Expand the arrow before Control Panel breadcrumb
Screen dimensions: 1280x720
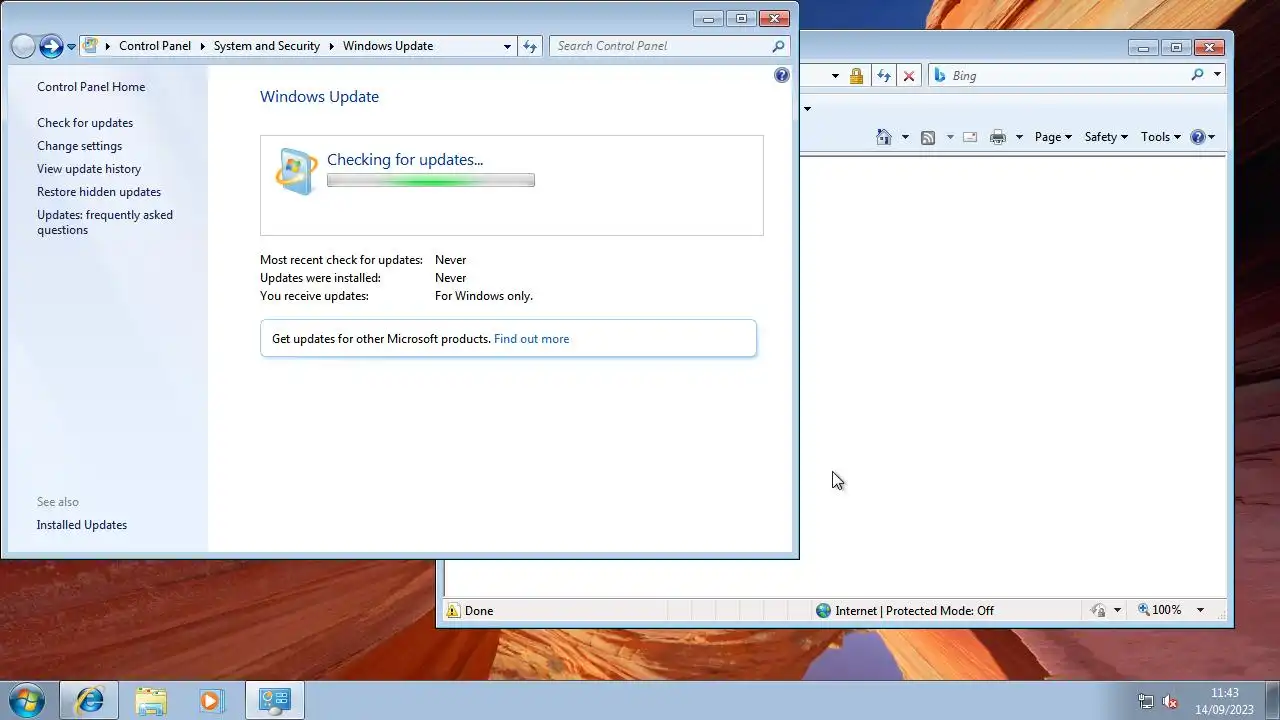(108, 46)
